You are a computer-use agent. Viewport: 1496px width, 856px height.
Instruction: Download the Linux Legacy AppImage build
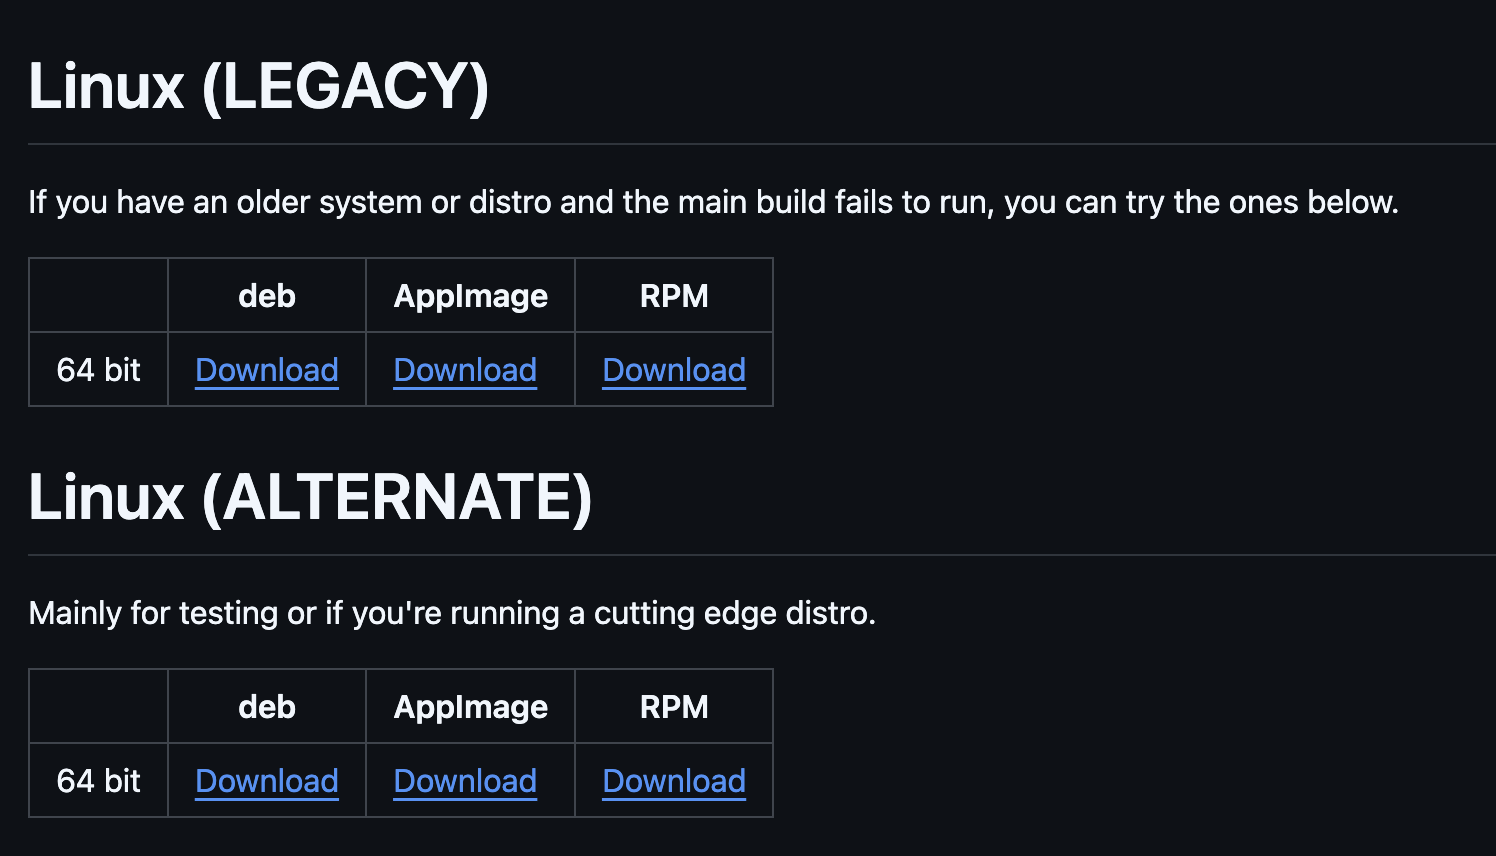click(x=465, y=370)
